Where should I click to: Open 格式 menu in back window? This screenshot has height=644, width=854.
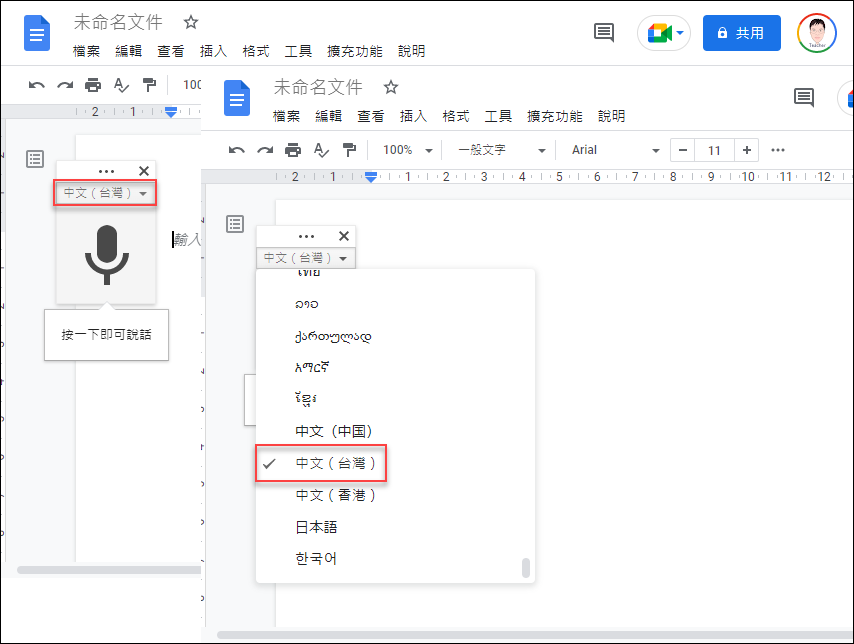(256, 51)
